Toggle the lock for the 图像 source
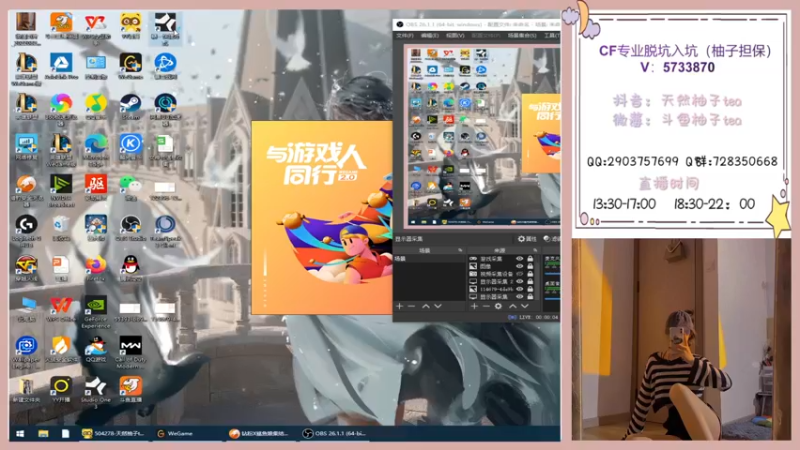This screenshot has width=800, height=450. click(x=530, y=266)
